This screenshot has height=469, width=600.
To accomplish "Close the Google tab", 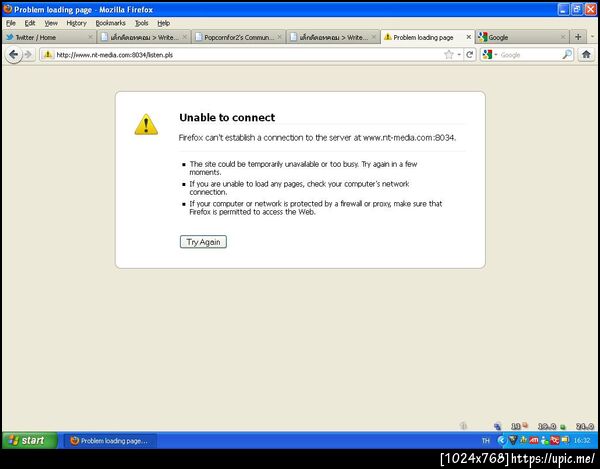I will pos(563,37).
